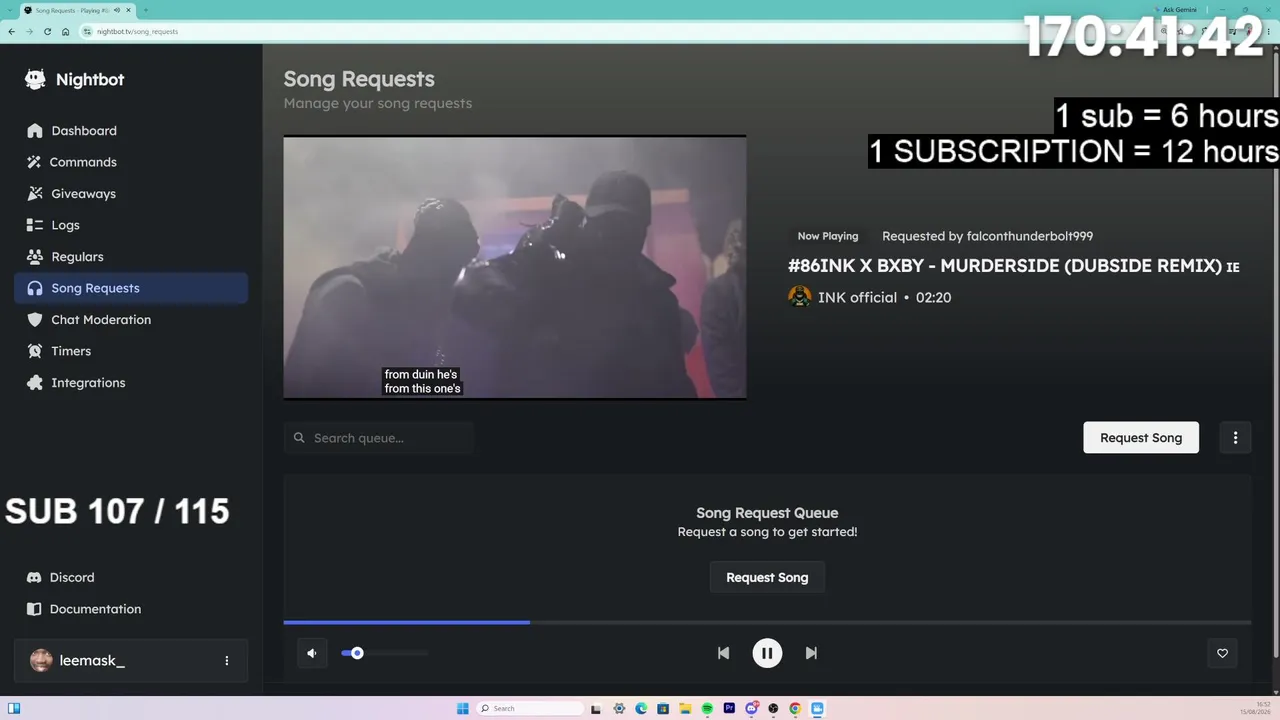Open File Explorer from the taskbar
The image size is (1280, 720).
[685, 708]
